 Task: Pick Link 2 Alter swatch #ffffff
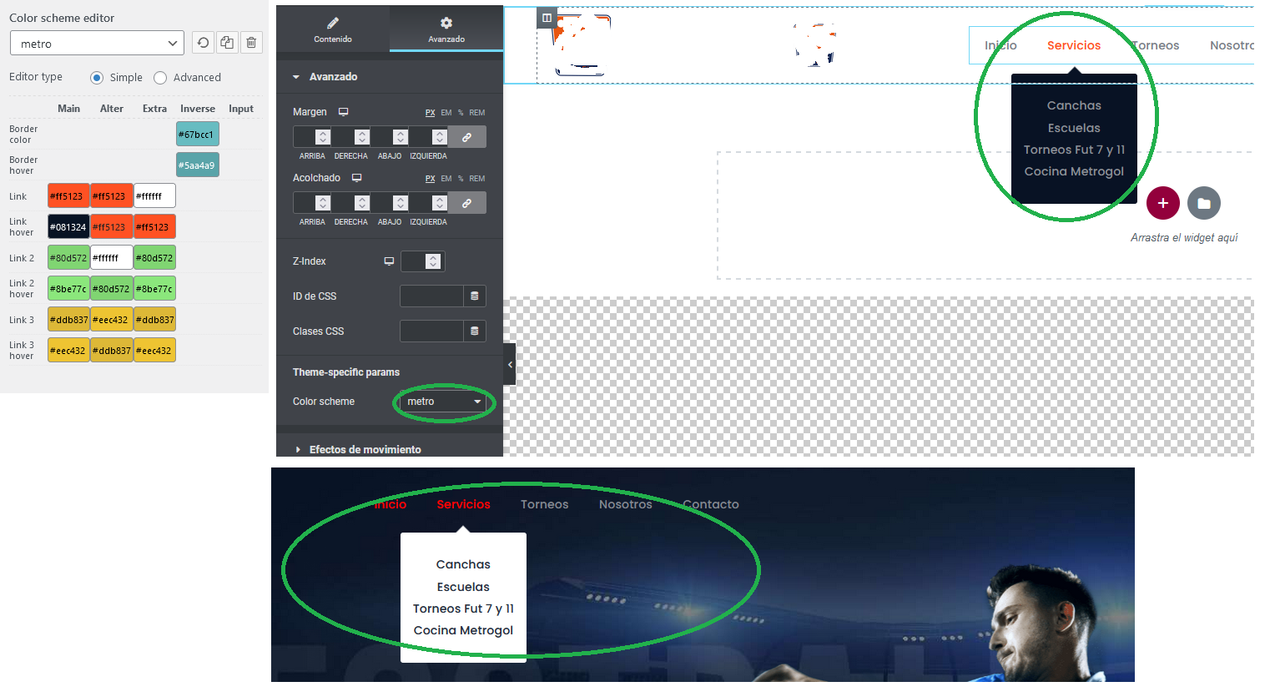click(112, 257)
